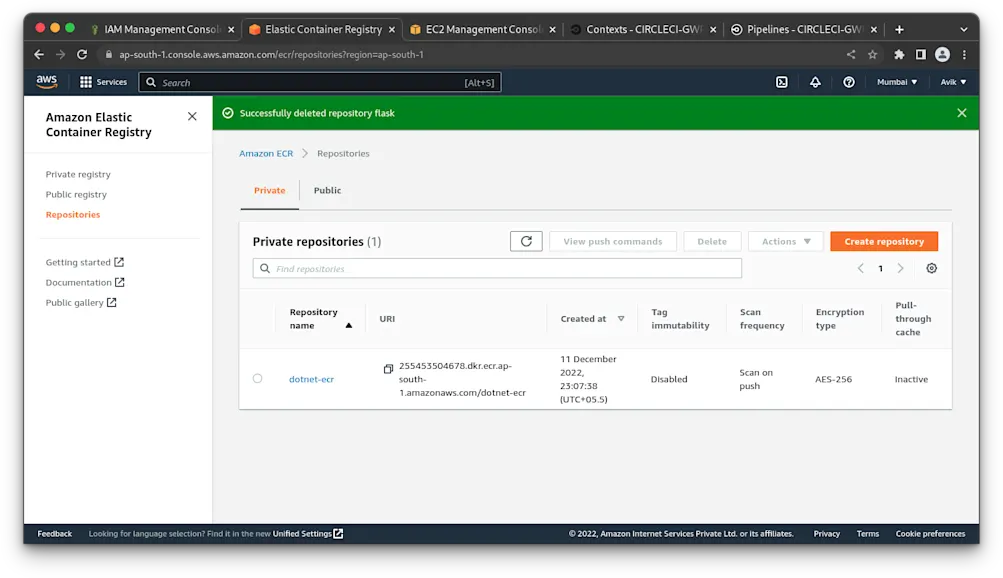Click the Inactive pull-through cache cell
This screenshot has width=1003, height=578.
[911, 379]
